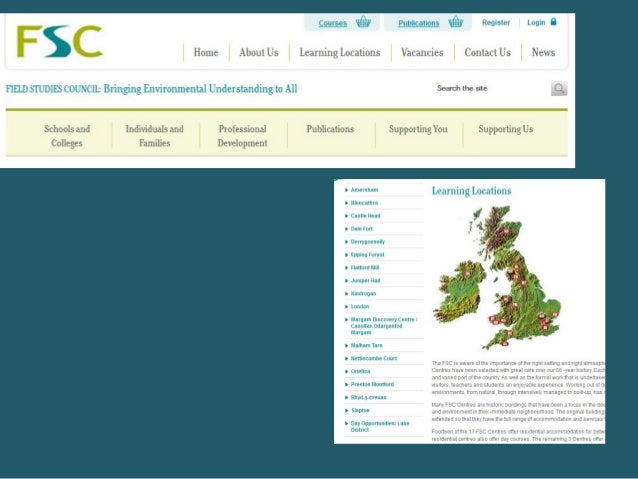Open Nettlecombe Court location link
638x479 pixels.
[x=374, y=359]
